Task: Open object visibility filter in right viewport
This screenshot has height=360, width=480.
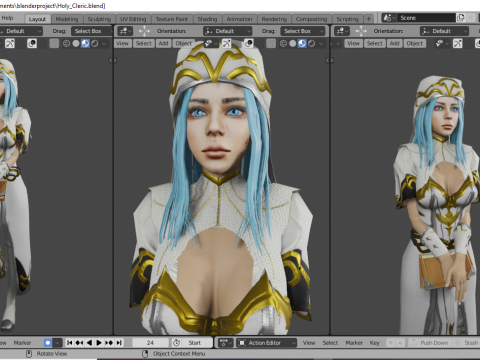Action: click(442, 43)
